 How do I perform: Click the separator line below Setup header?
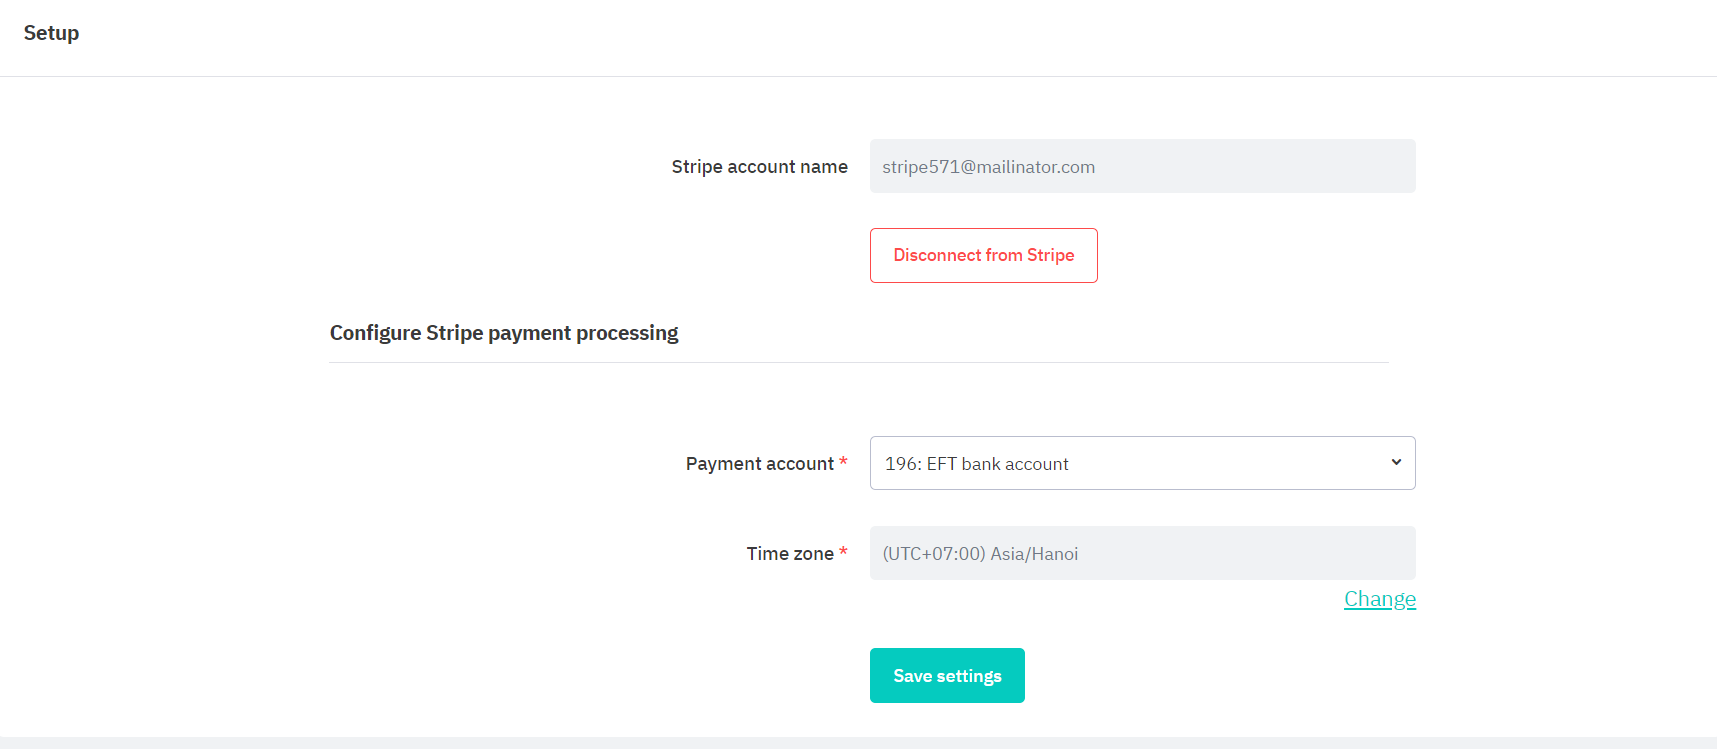[x=858, y=76]
